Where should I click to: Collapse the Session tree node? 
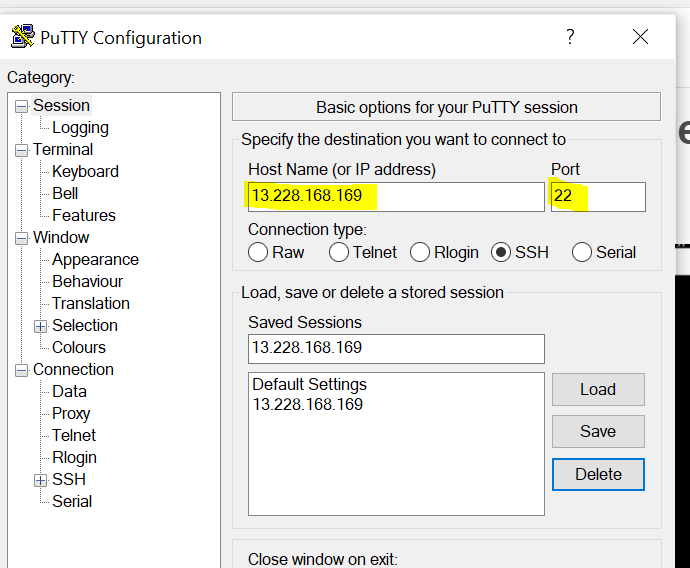(21, 106)
